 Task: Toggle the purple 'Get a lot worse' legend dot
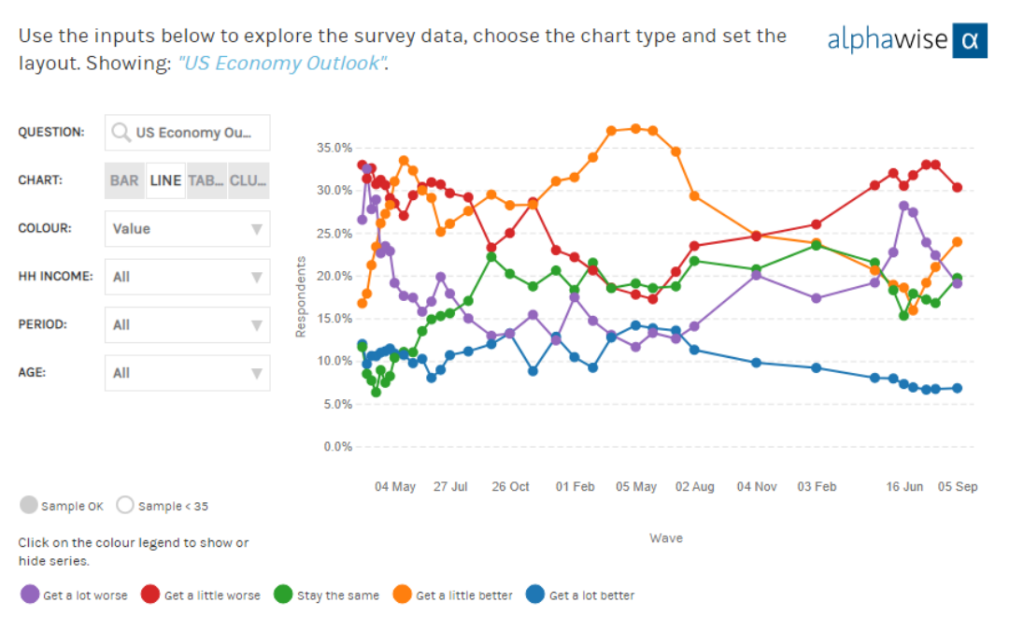tap(30, 595)
